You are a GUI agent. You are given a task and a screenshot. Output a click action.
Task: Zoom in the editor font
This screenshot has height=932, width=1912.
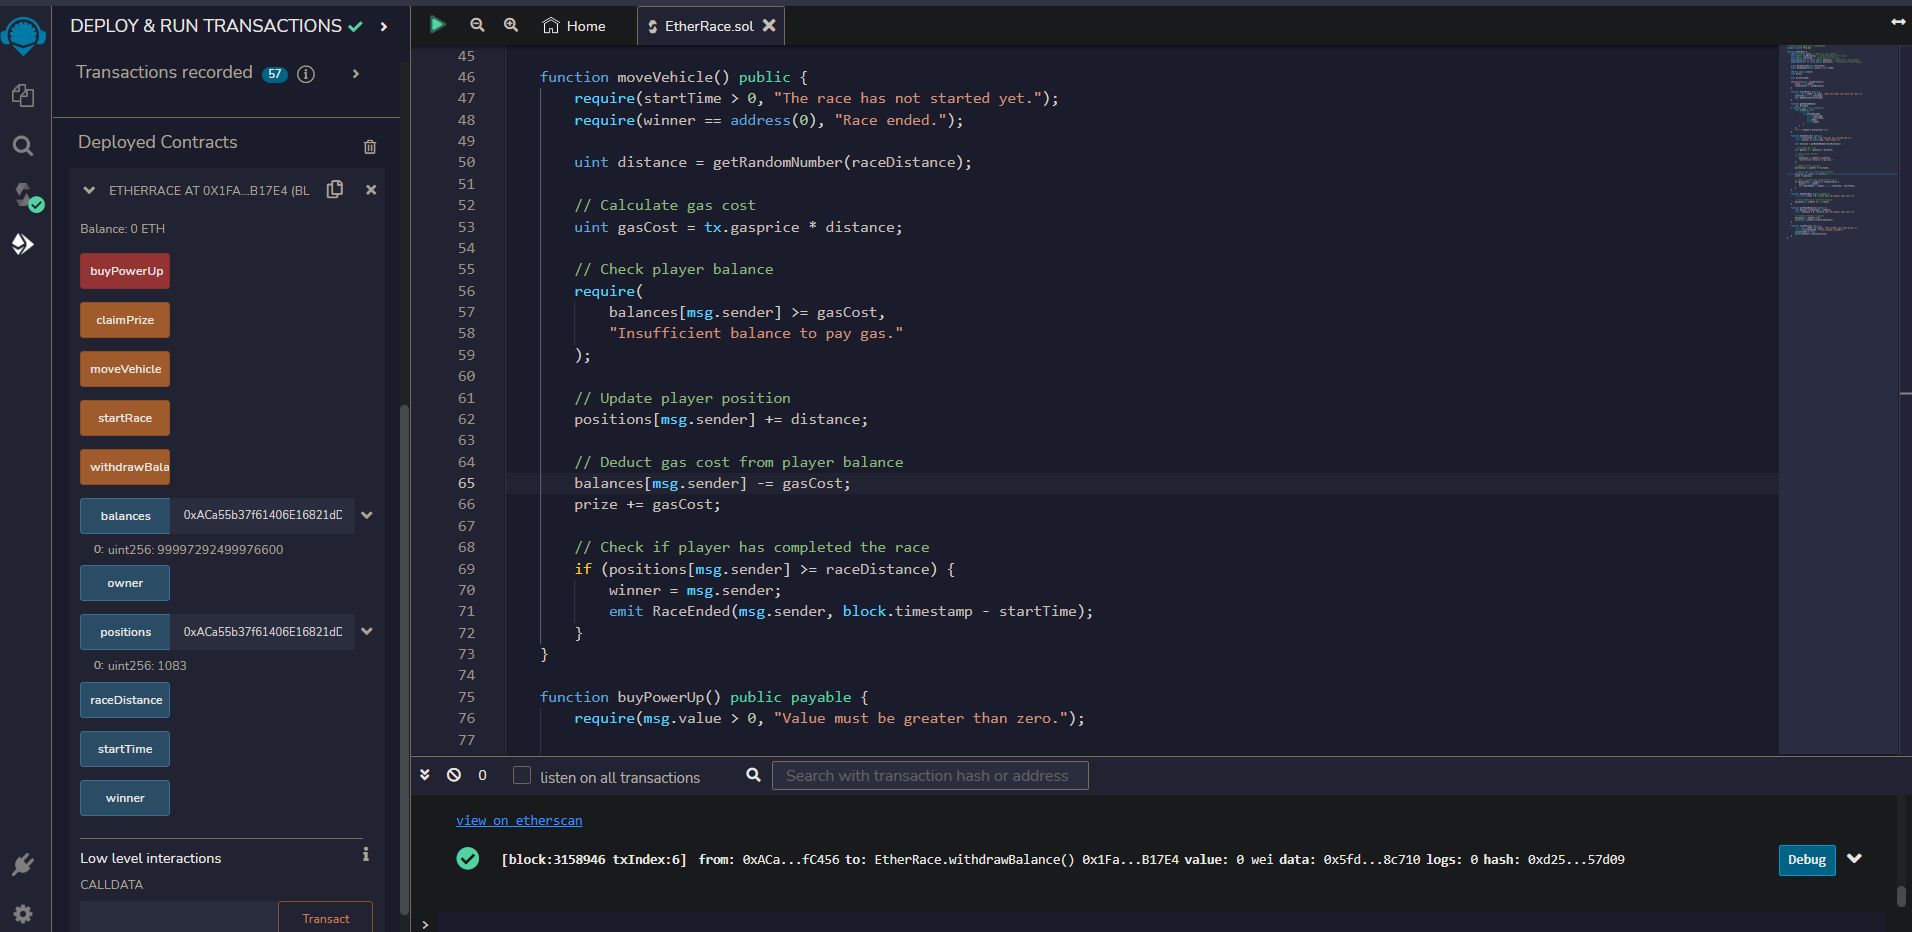point(511,25)
